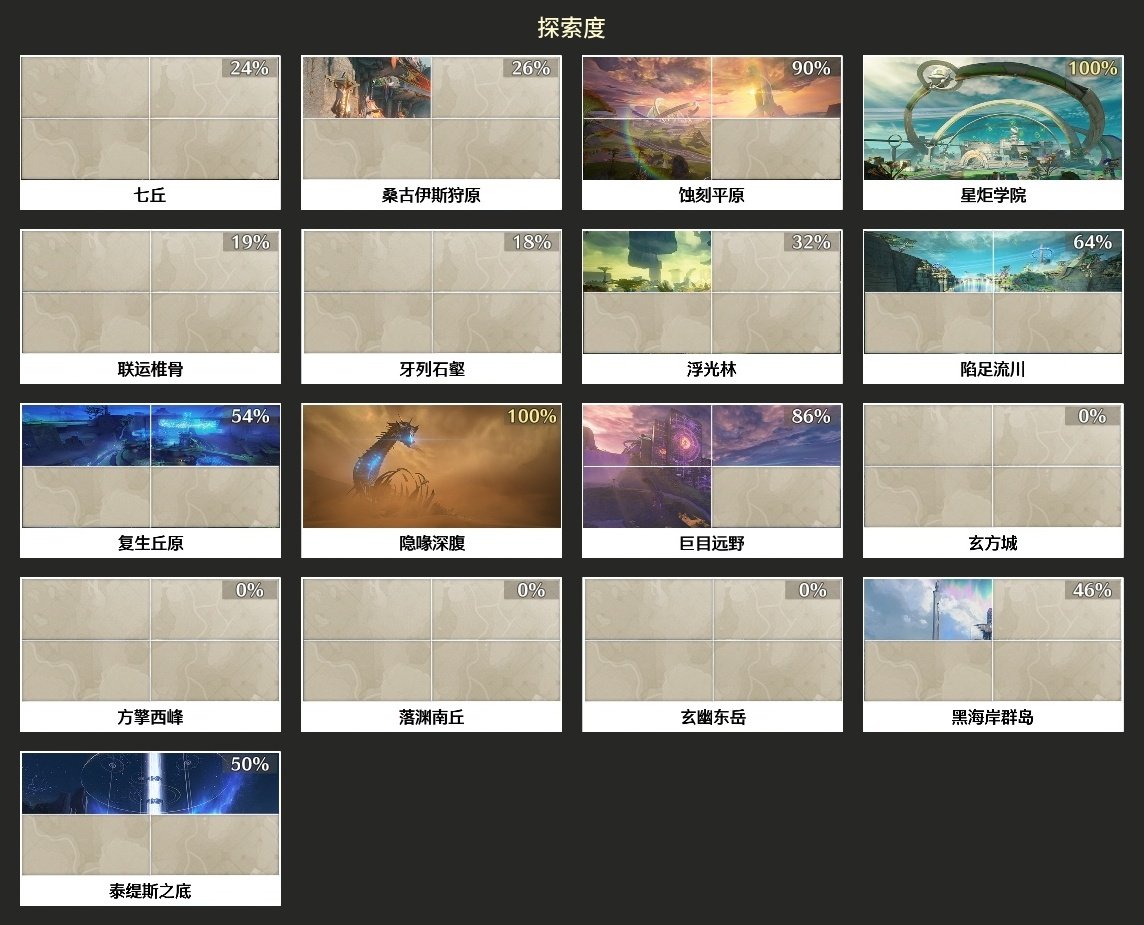Click the 探索度 page heading

[x=571, y=28]
